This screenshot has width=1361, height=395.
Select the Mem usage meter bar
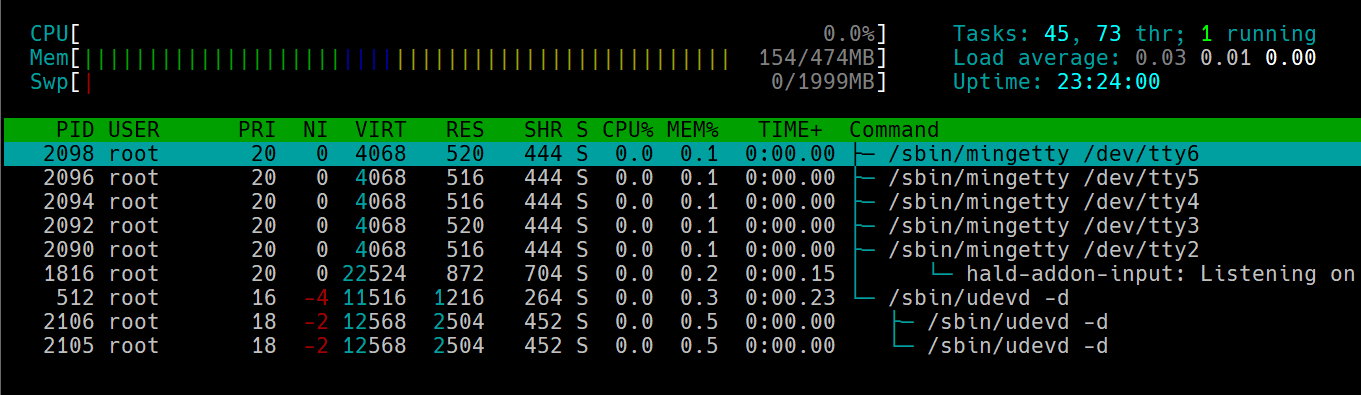click(x=458, y=58)
